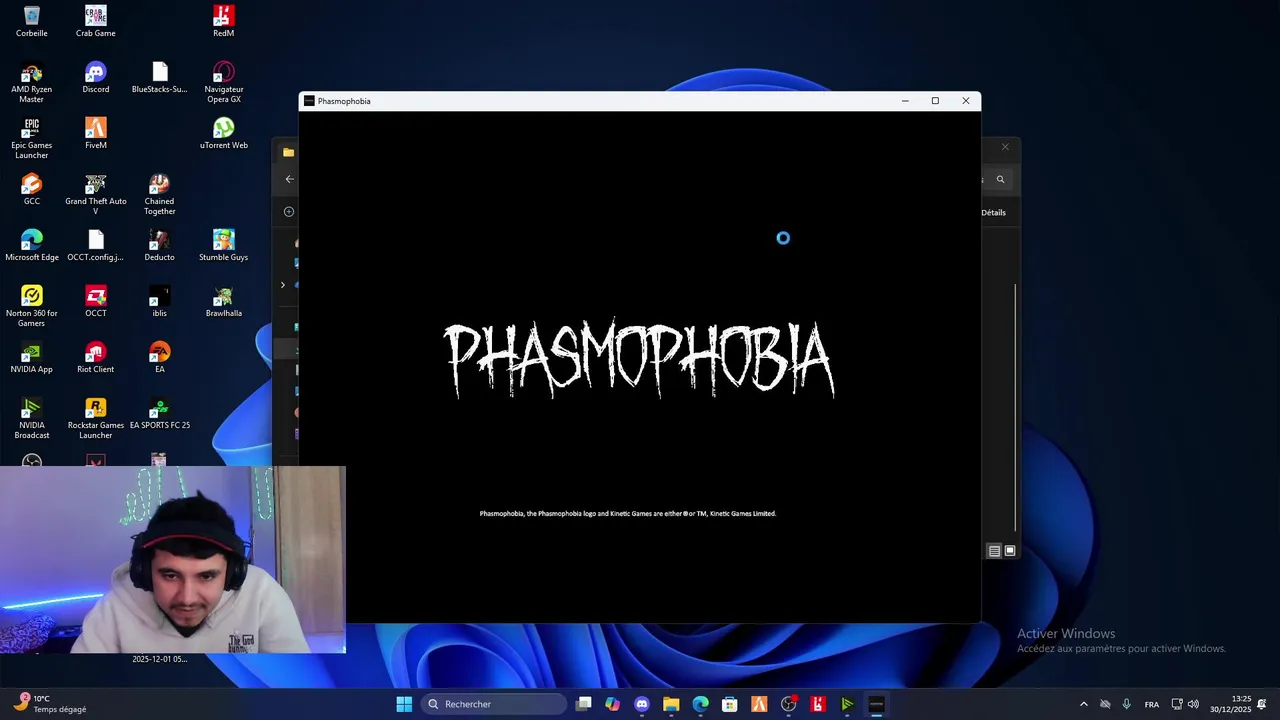
Task: Click the search icon in File Explorer
Action: point(1000,179)
